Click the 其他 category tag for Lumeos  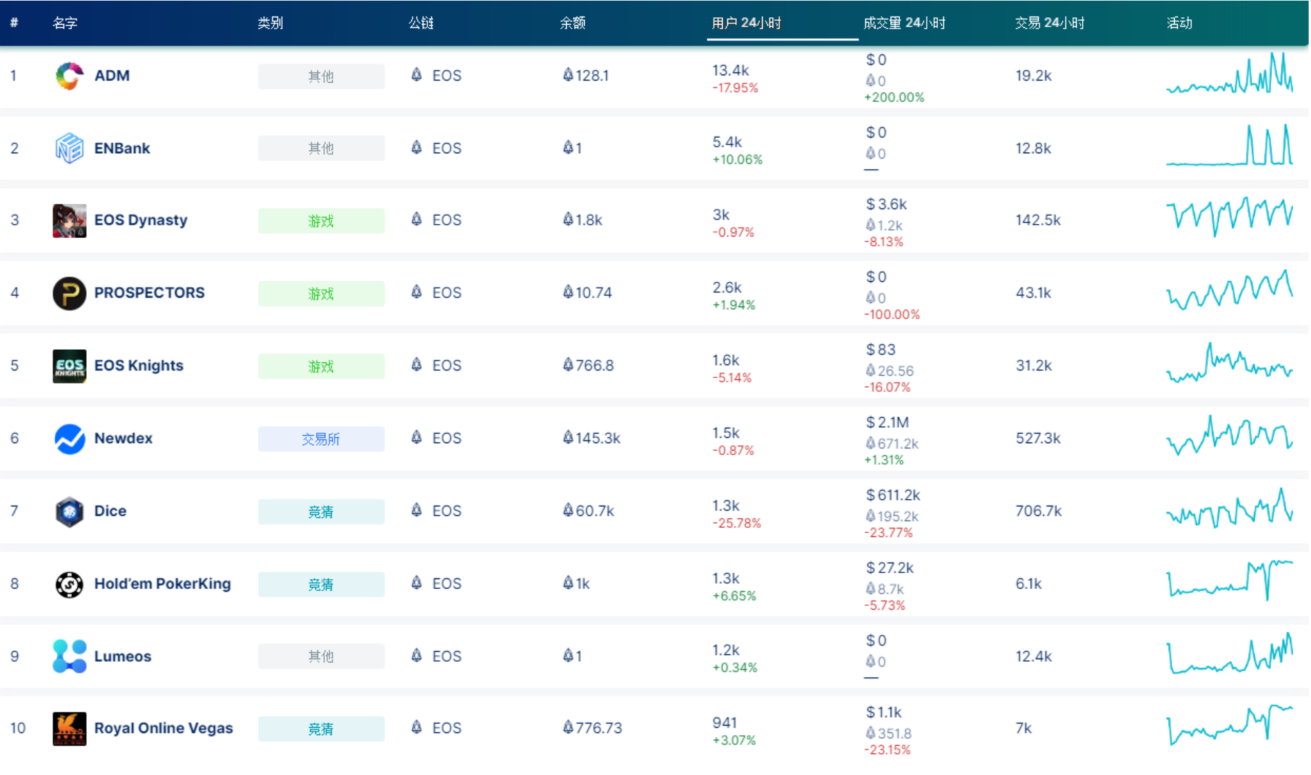pyautogui.click(x=321, y=656)
